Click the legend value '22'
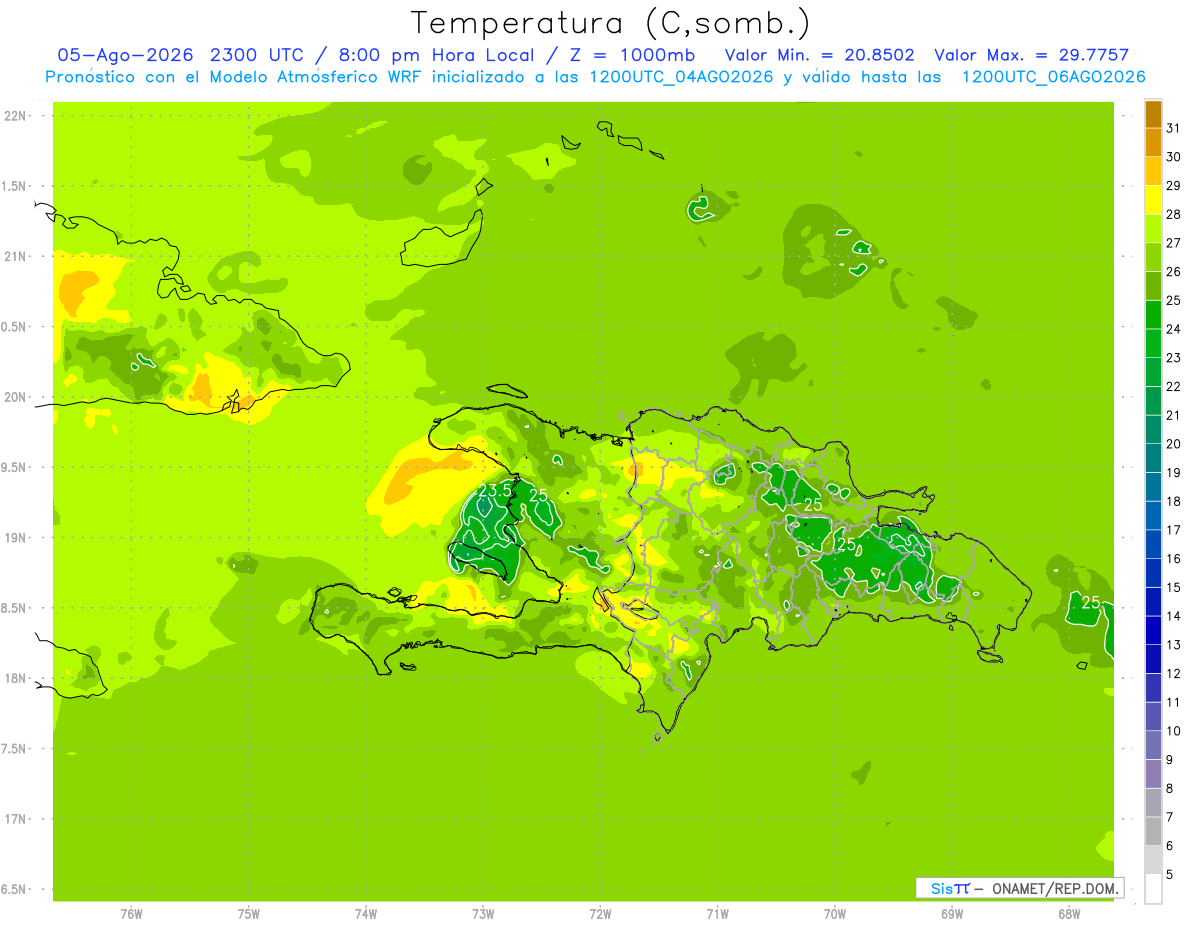Screen dimensions: 1200x927 pos(1174,386)
